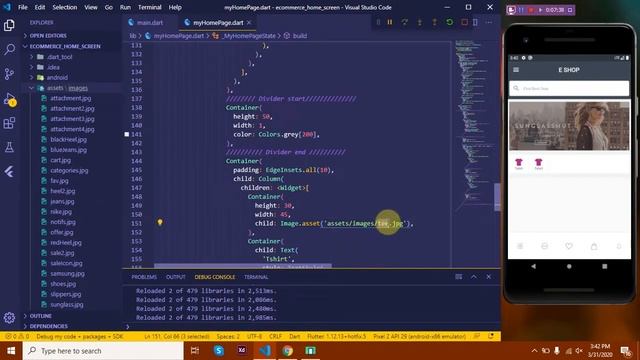The image size is (640, 360).
Task: Switch to the Terminal panel tab
Action: [256, 277]
